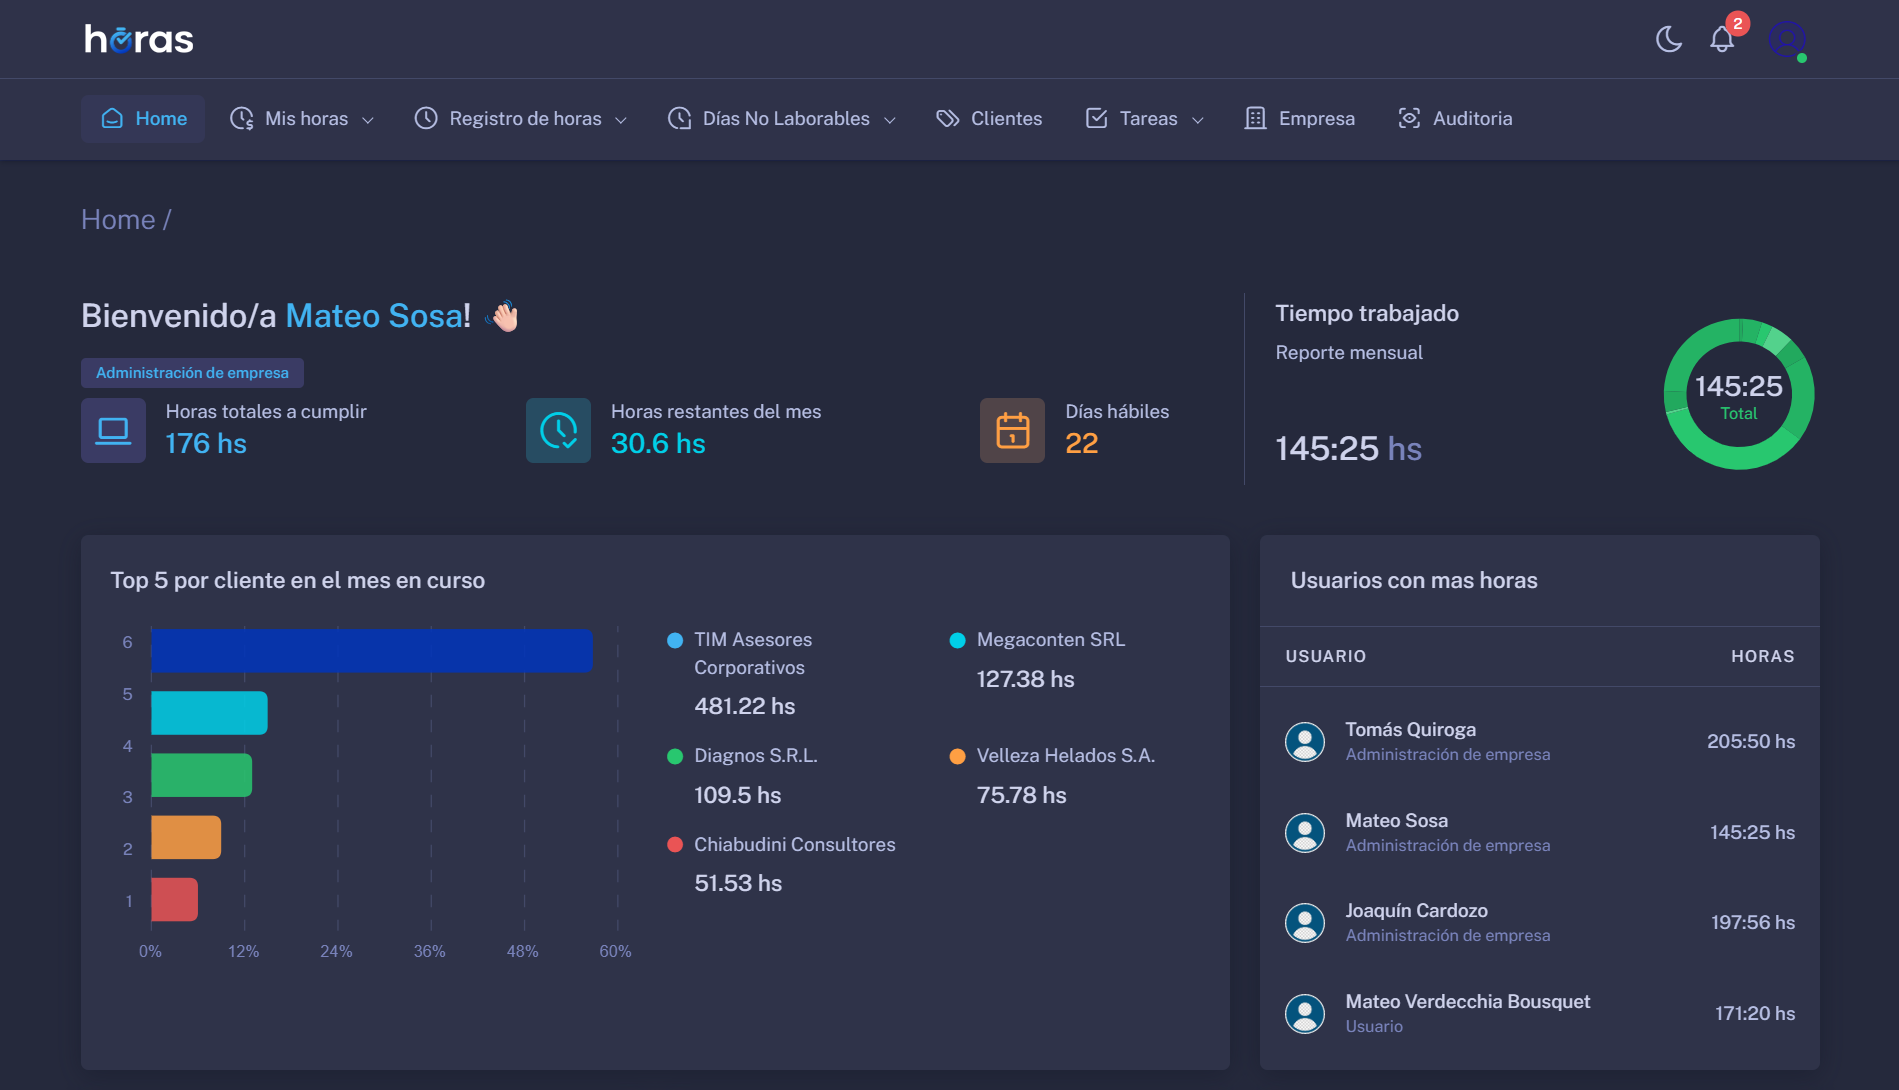Click the Horas restantes clock icon
This screenshot has width=1899, height=1090.
point(558,430)
